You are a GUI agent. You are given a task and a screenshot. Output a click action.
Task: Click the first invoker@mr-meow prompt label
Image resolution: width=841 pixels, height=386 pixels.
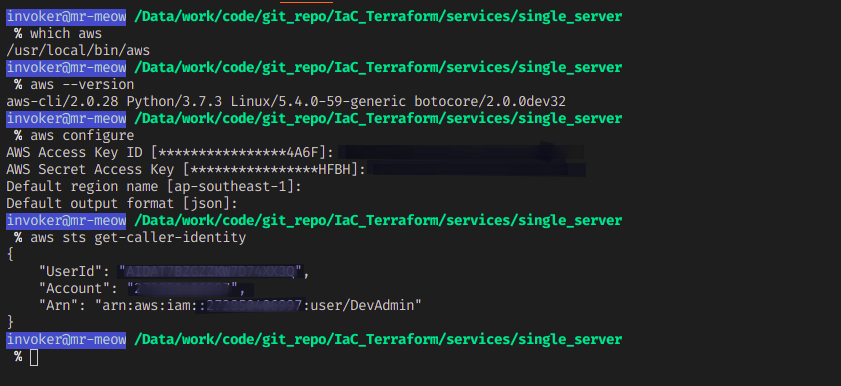[66, 17]
